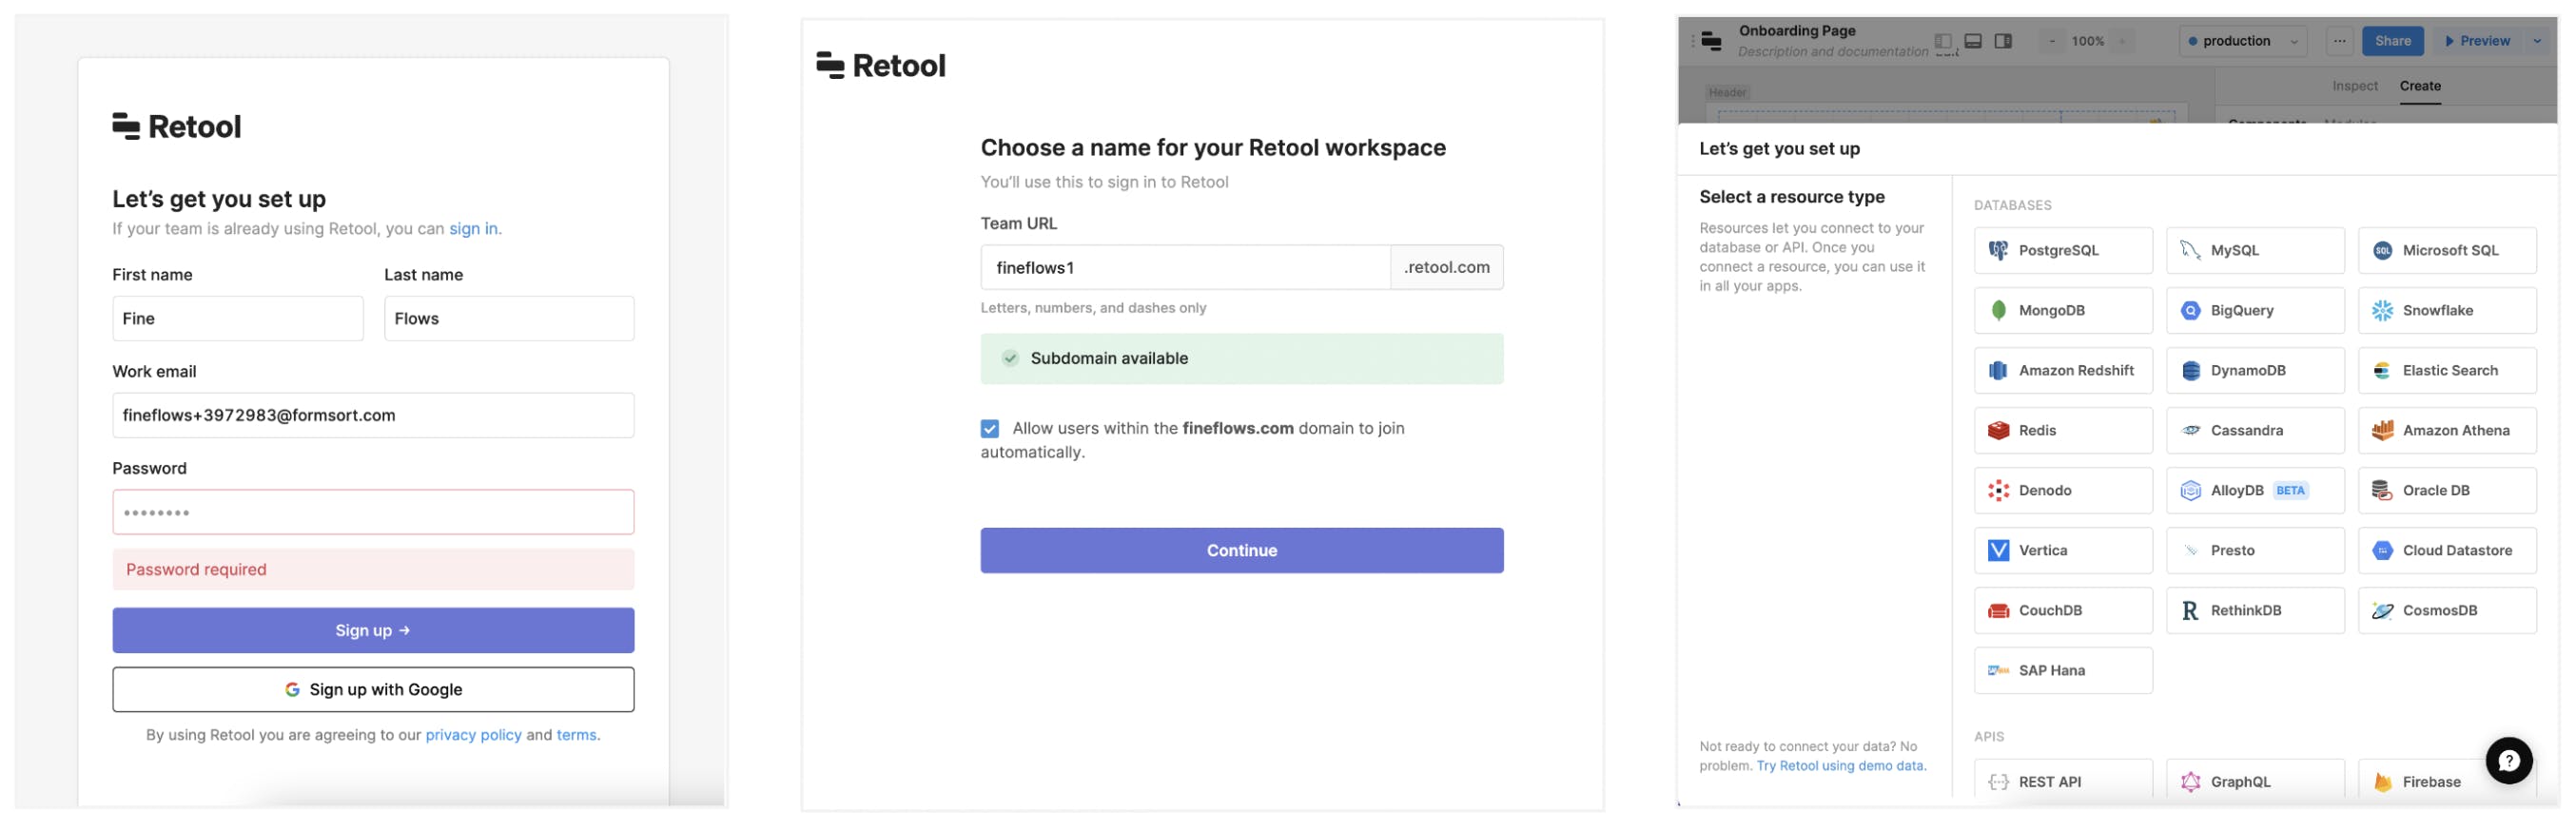This screenshot has height=831, width=2576.
Task: Click the Work email field
Action: (x=373, y=416)
